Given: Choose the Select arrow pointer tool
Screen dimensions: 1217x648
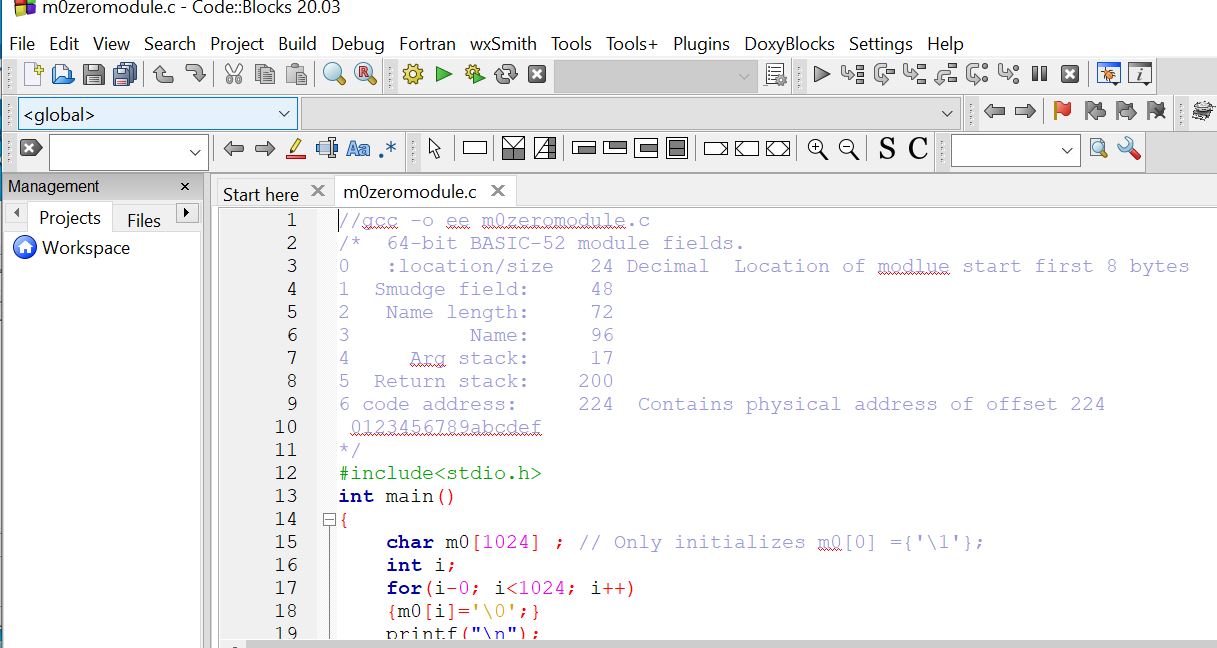Looking at the screenshot, I should pos(434,149).
